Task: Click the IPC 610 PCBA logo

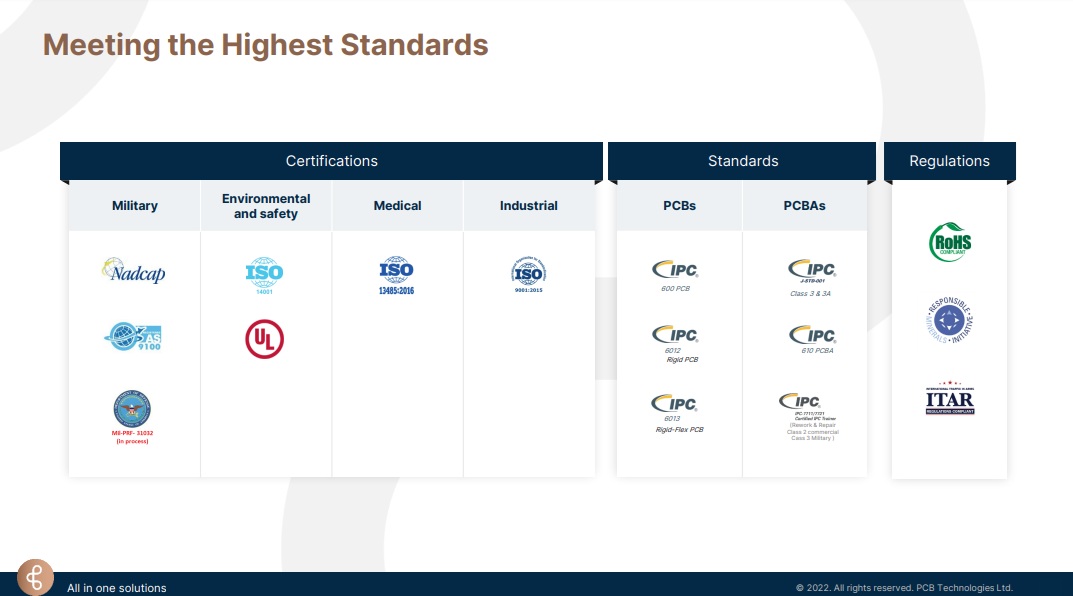Action: click(x=811, y=336)
